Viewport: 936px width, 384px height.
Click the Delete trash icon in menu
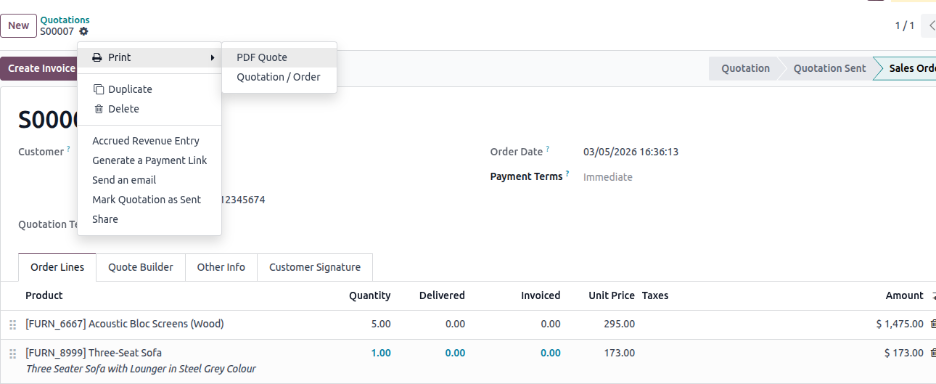click(x=98, y=109)
